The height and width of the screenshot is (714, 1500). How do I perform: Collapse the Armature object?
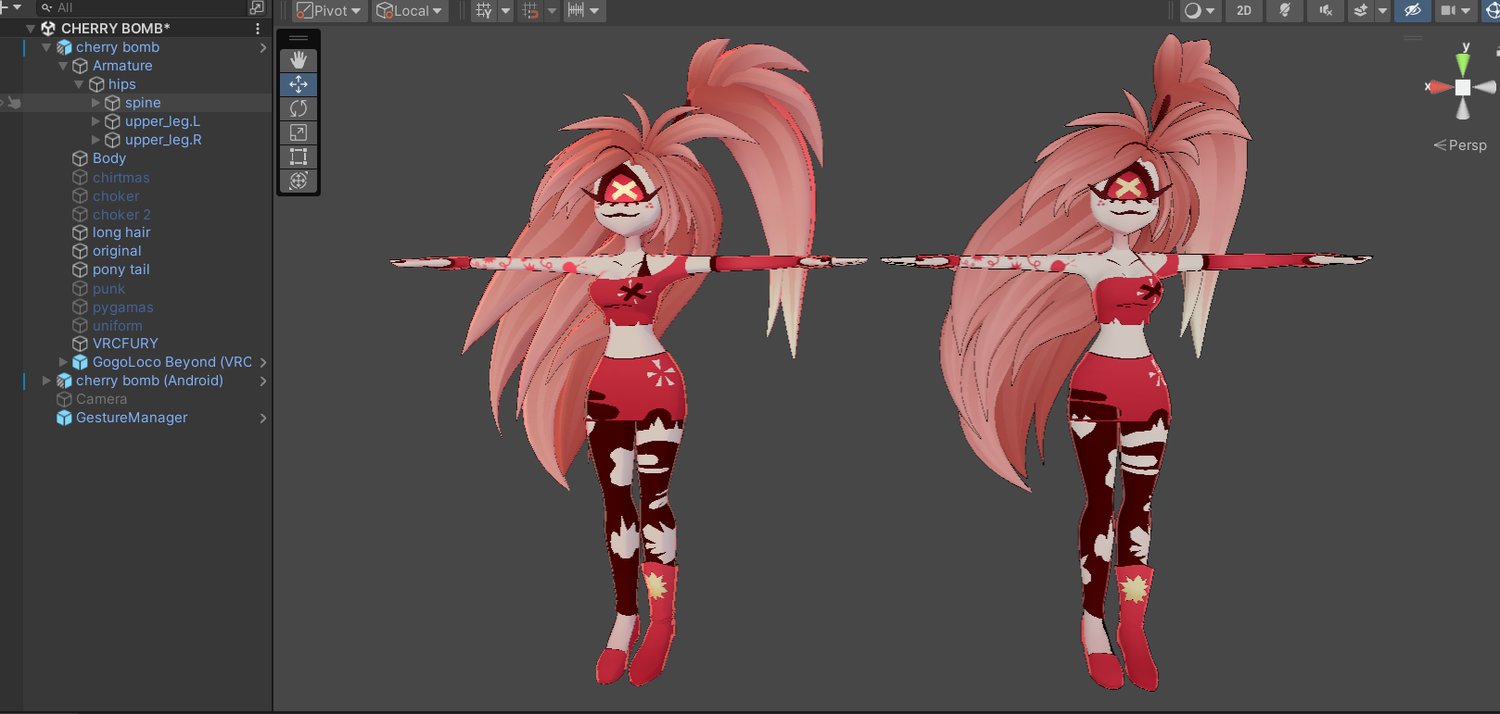pyautogui.click(x=63, y=66)
